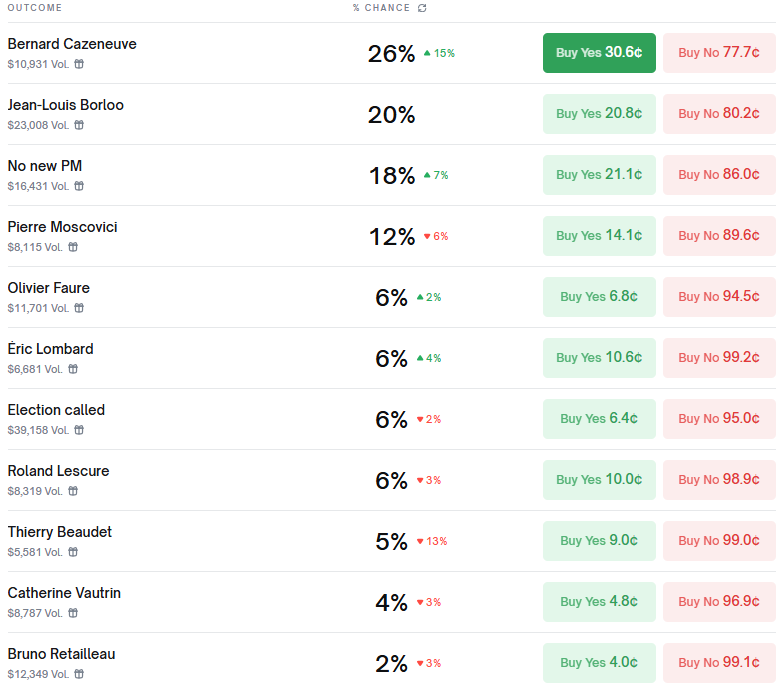783x688 pixels.
Task: Click Buy No 89.6¢ for Pierre Moscovici
Action: [719, 236]
